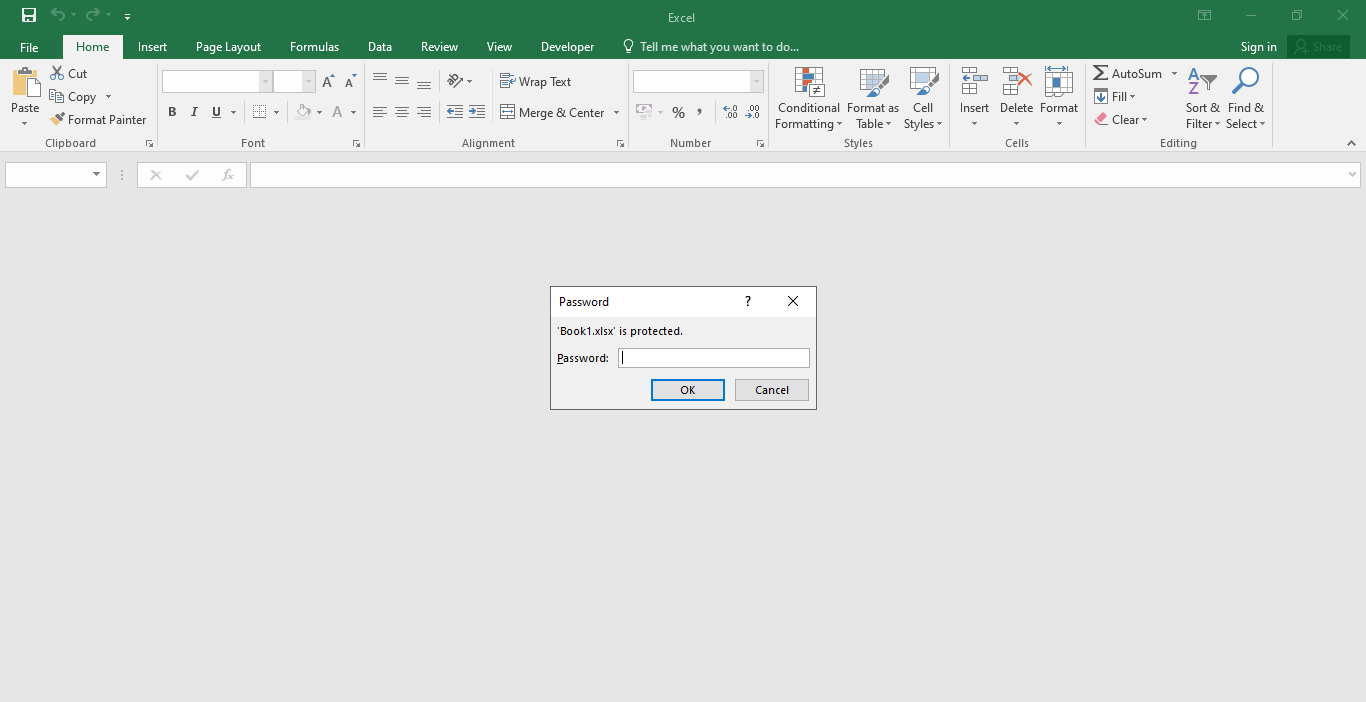Switch to the Formulas tab
The height and width of the screenshot is (702, 1366).
click(314, 47)
